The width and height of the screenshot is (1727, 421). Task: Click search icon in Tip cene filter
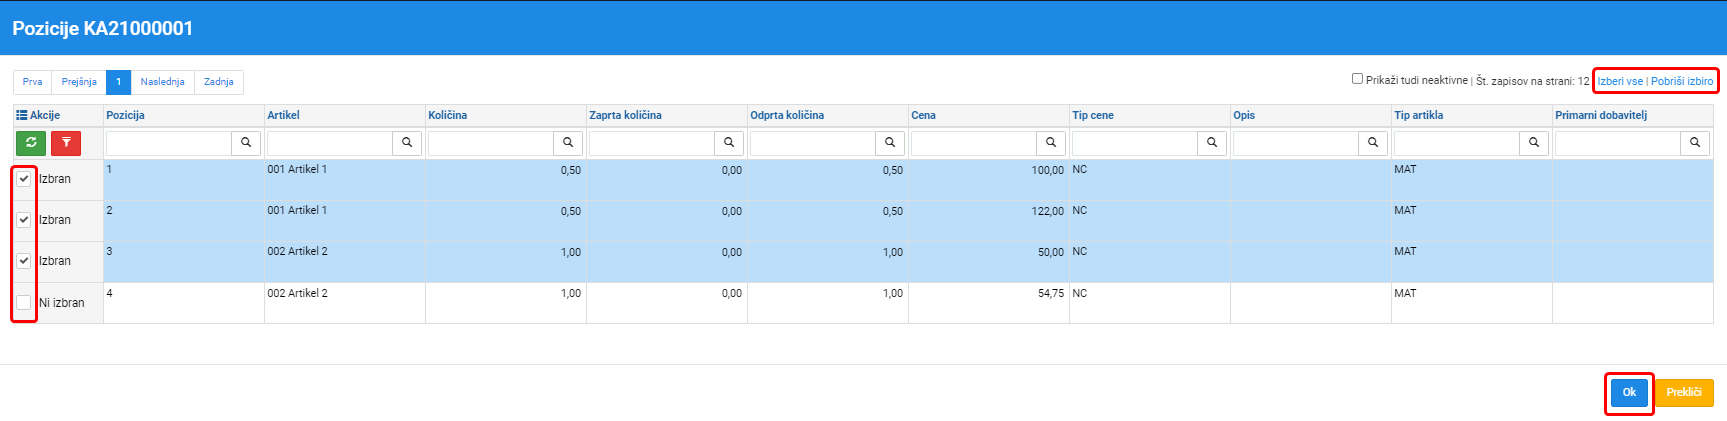1212,143
